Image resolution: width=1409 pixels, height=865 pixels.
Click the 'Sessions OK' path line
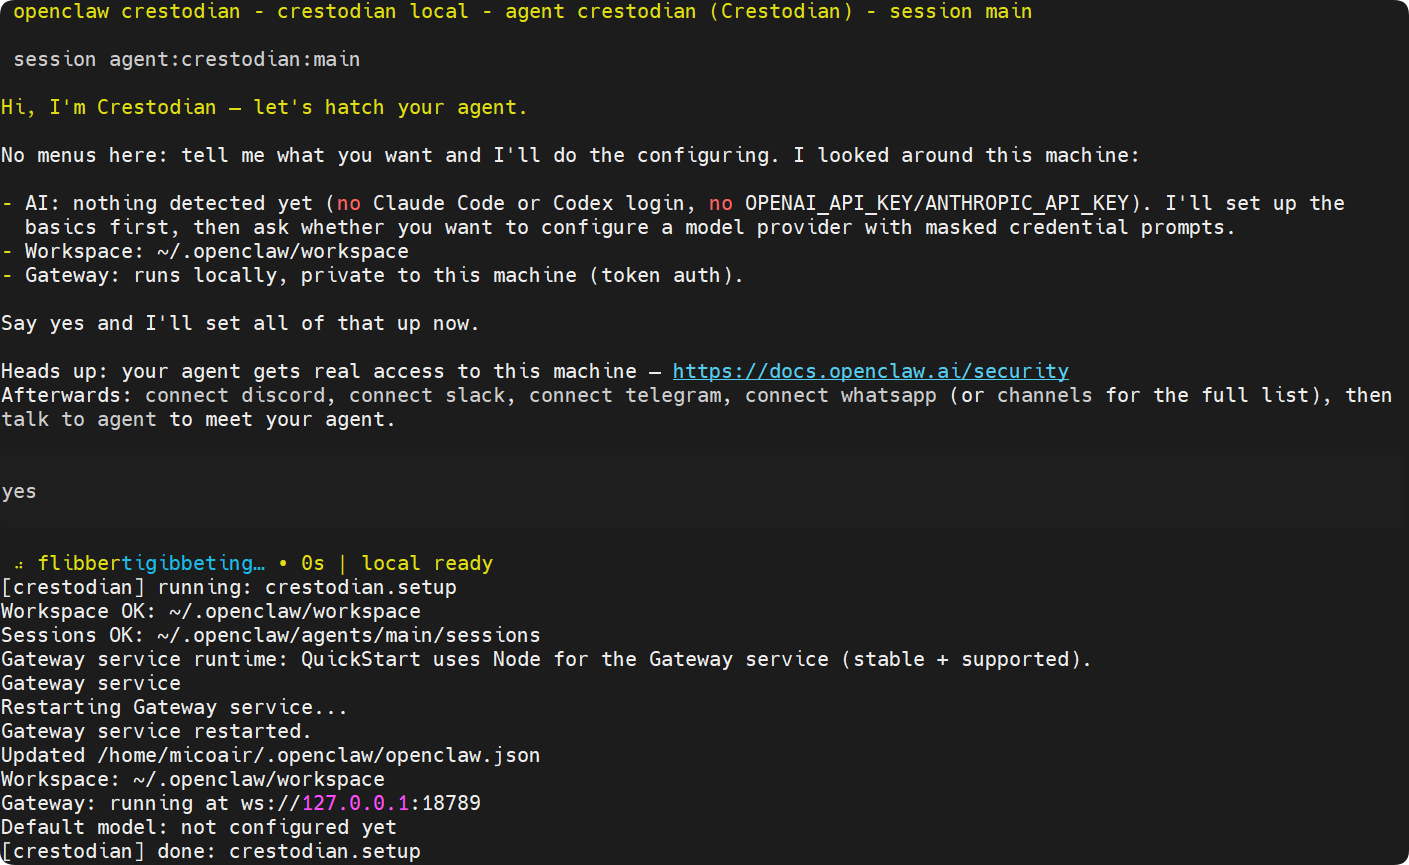[x=271, y=635]
